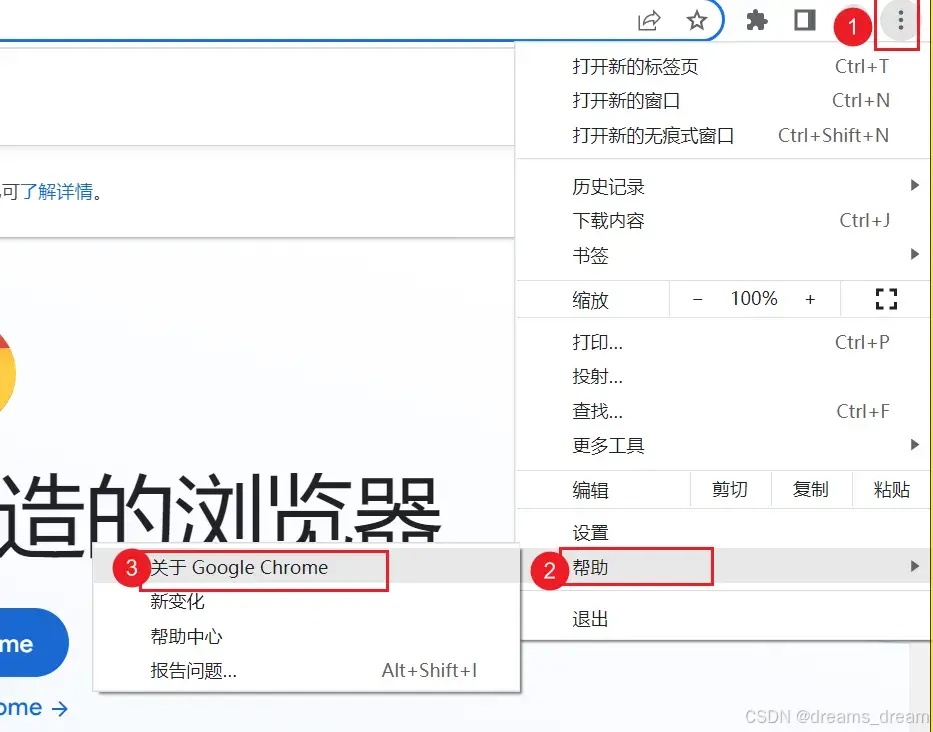The width and height of the screenshot is (933, 732).
Task: Open the Chrome three-dot menu
Action: coord(900,21)
